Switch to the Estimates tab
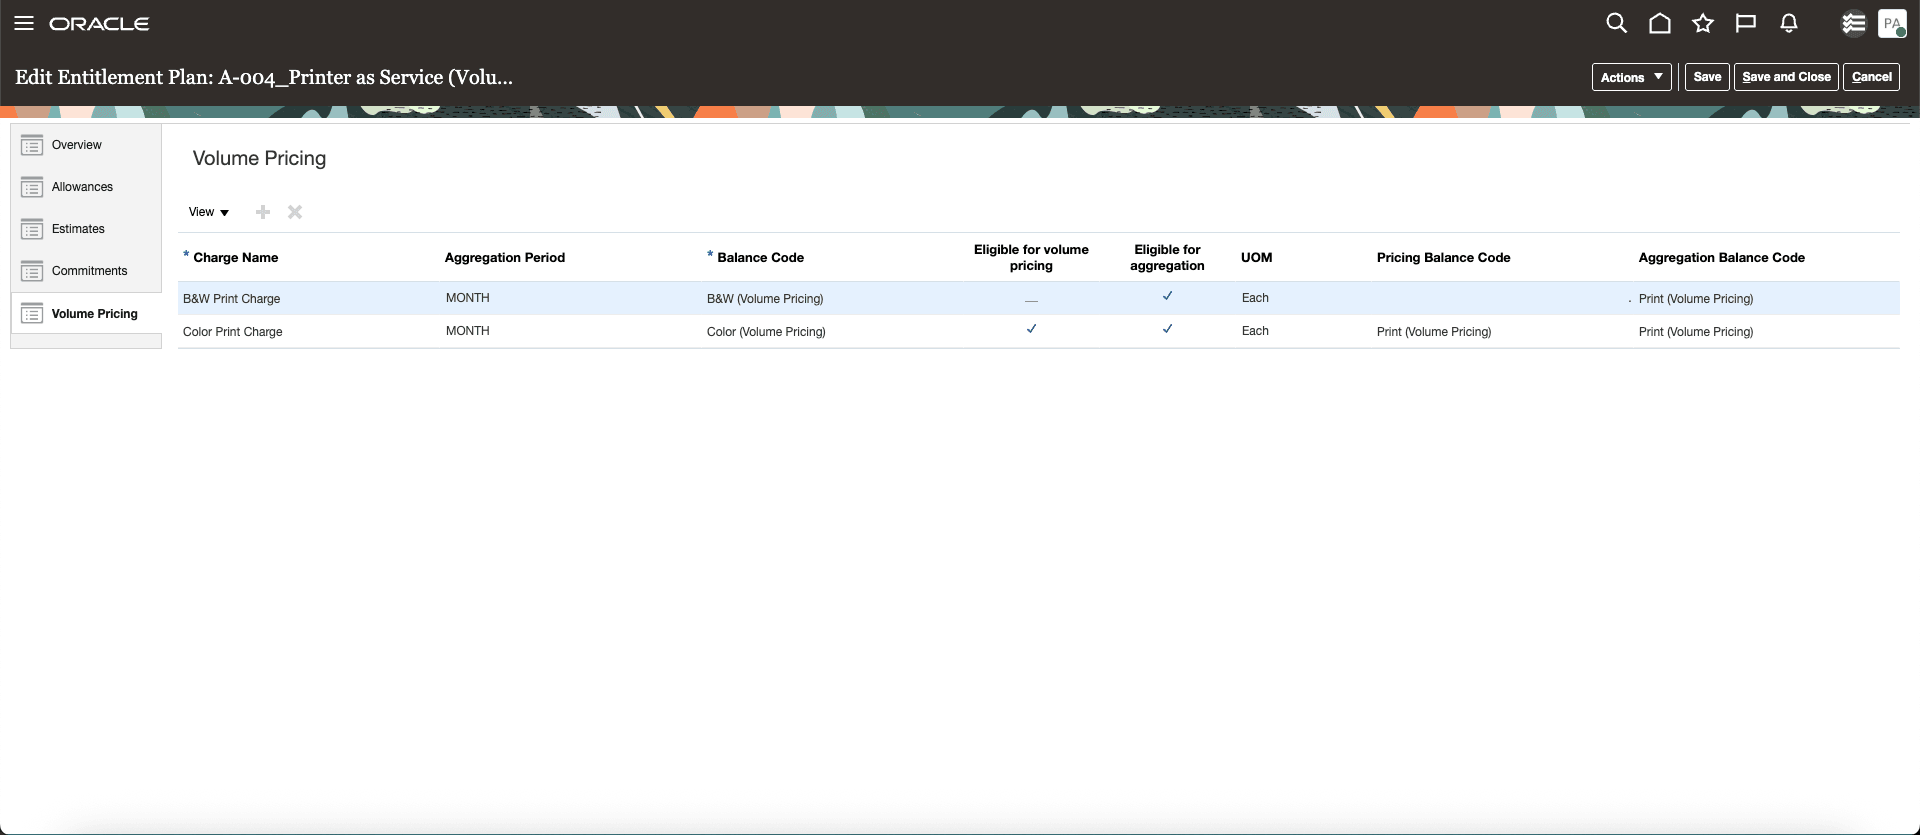 (78, 229)
